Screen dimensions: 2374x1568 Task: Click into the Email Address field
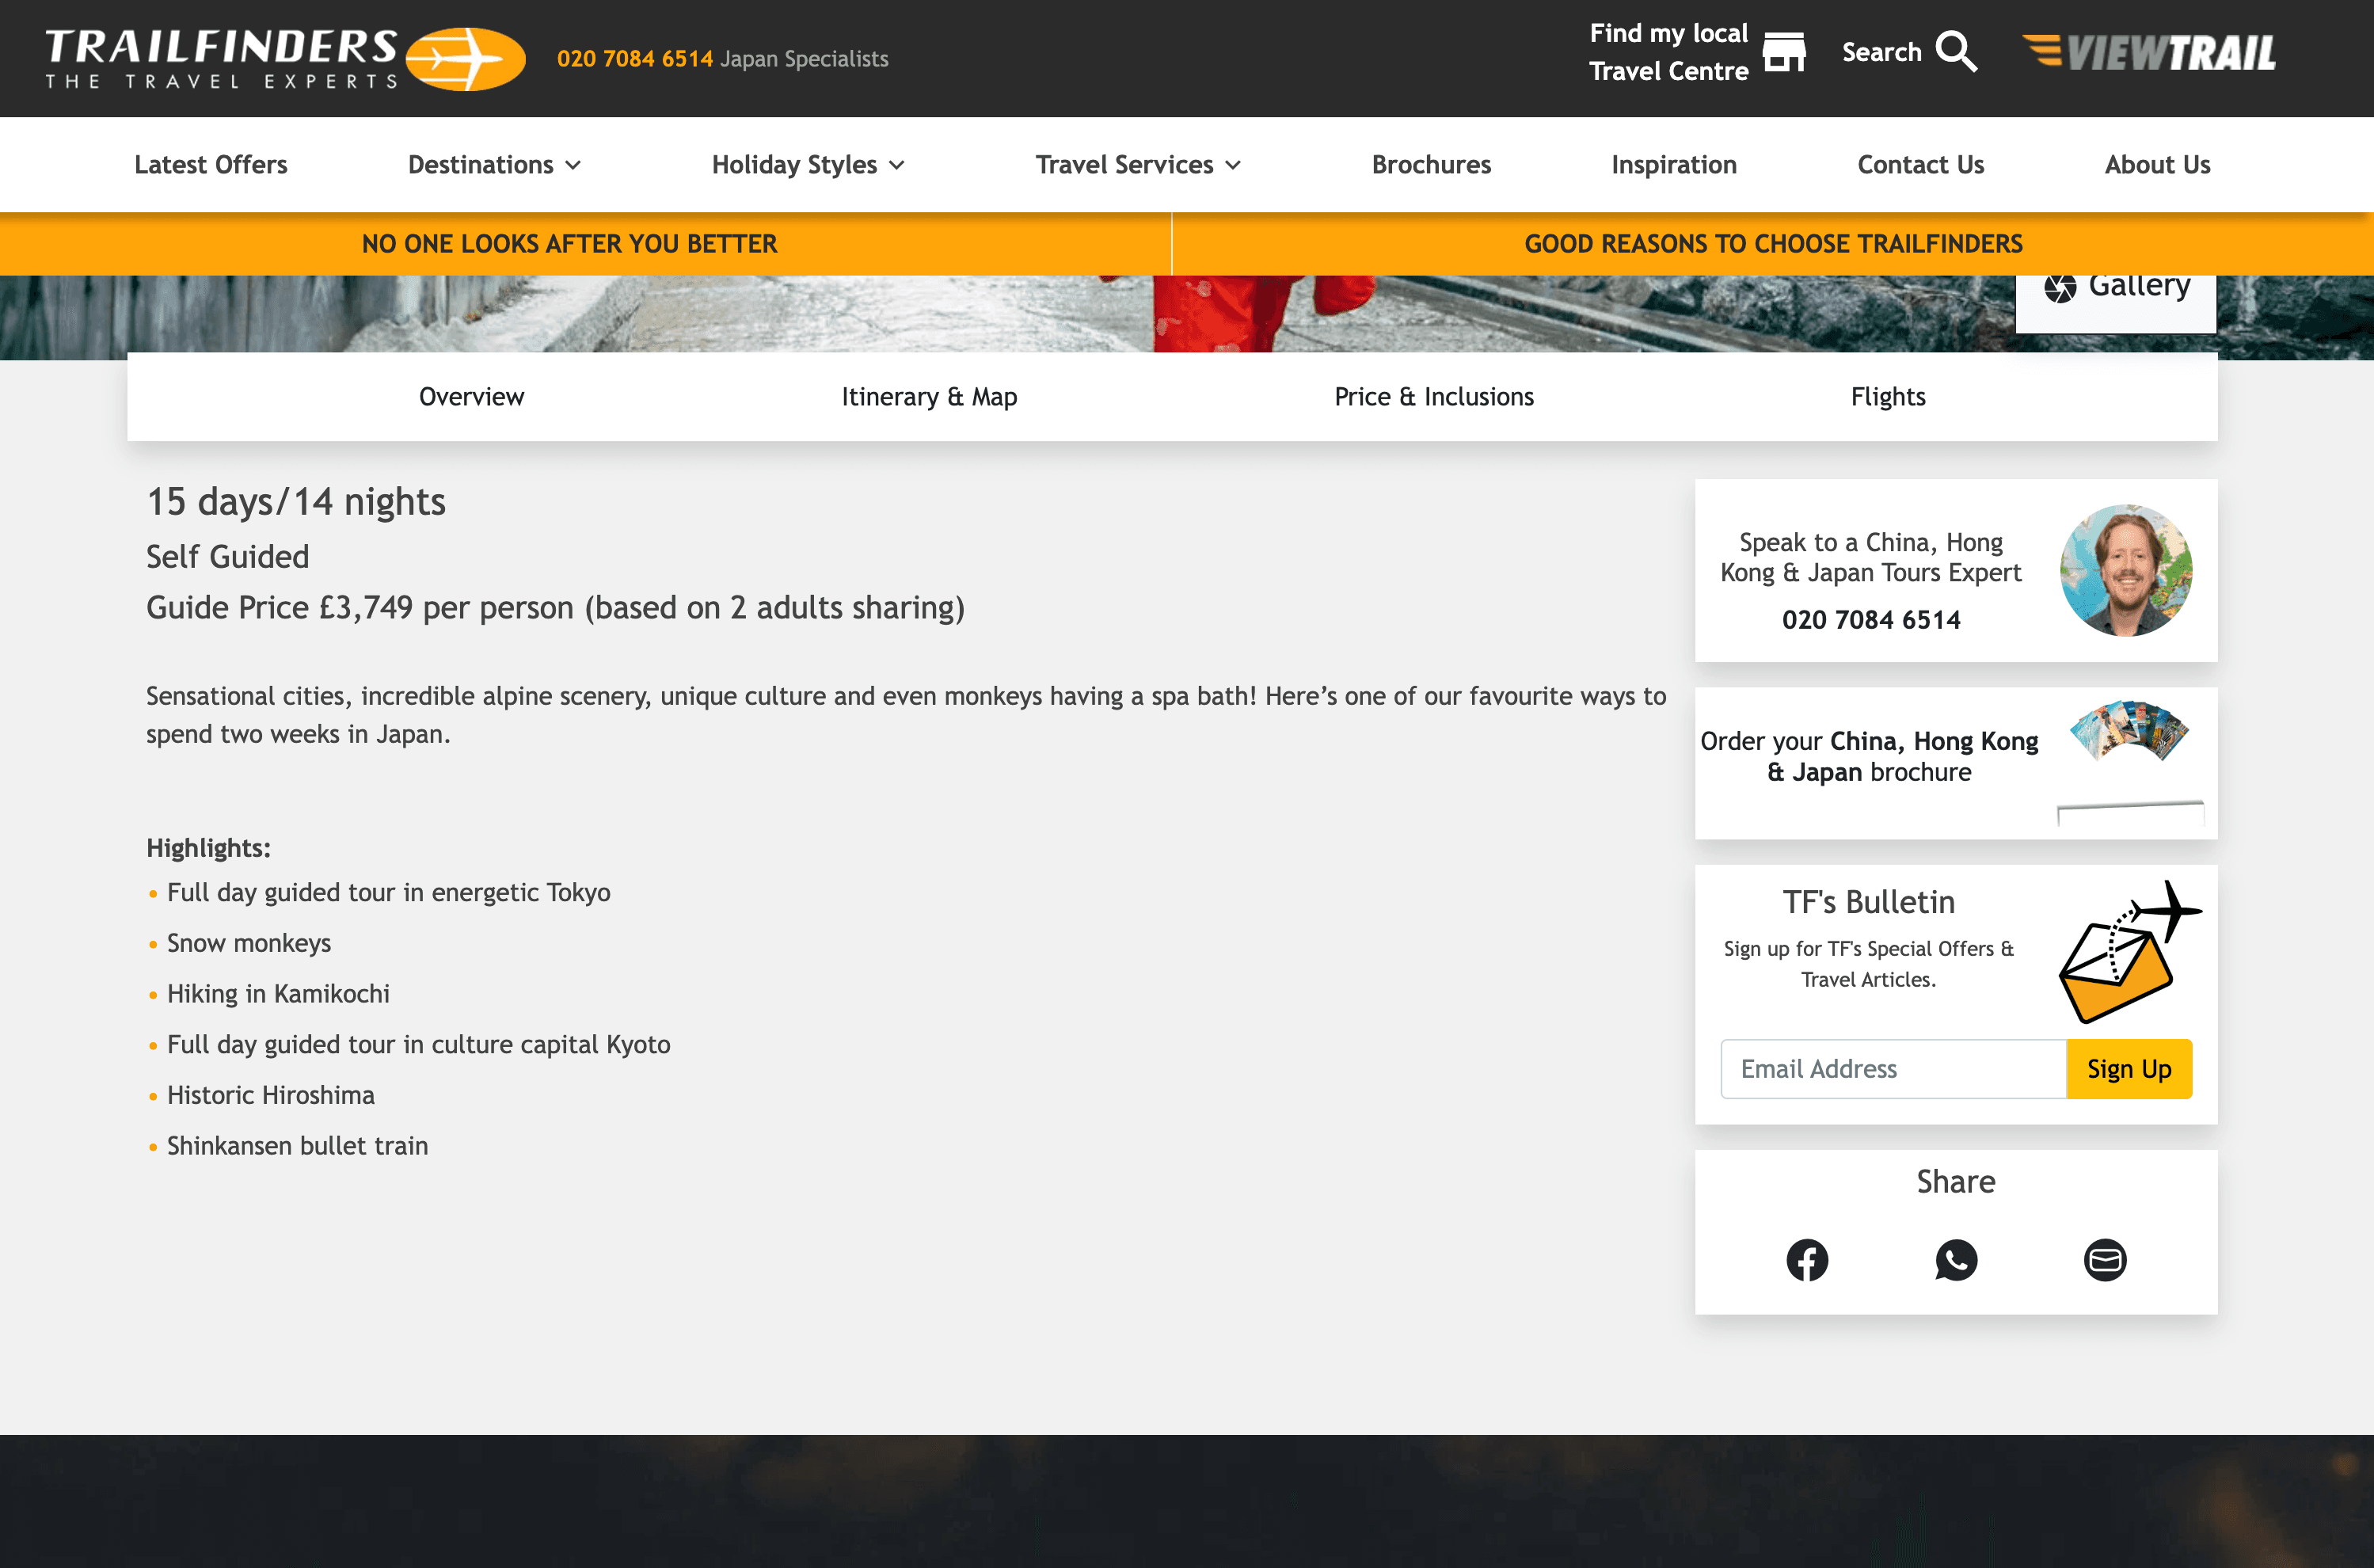tap(1892, 1069)
